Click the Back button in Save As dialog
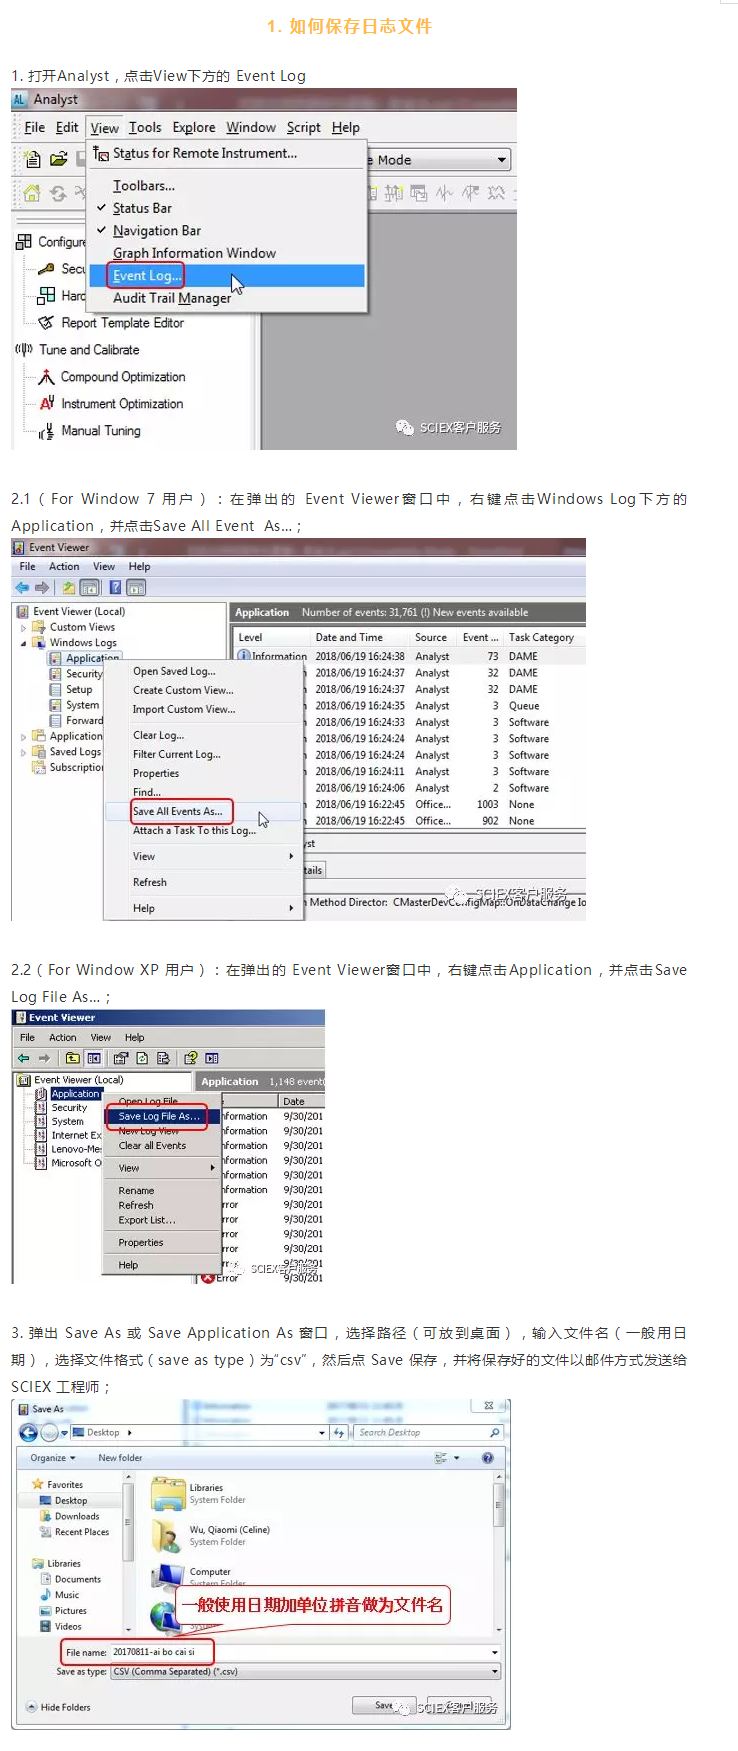Screen dimensions: 738x1751 (x=29, y=1433)
